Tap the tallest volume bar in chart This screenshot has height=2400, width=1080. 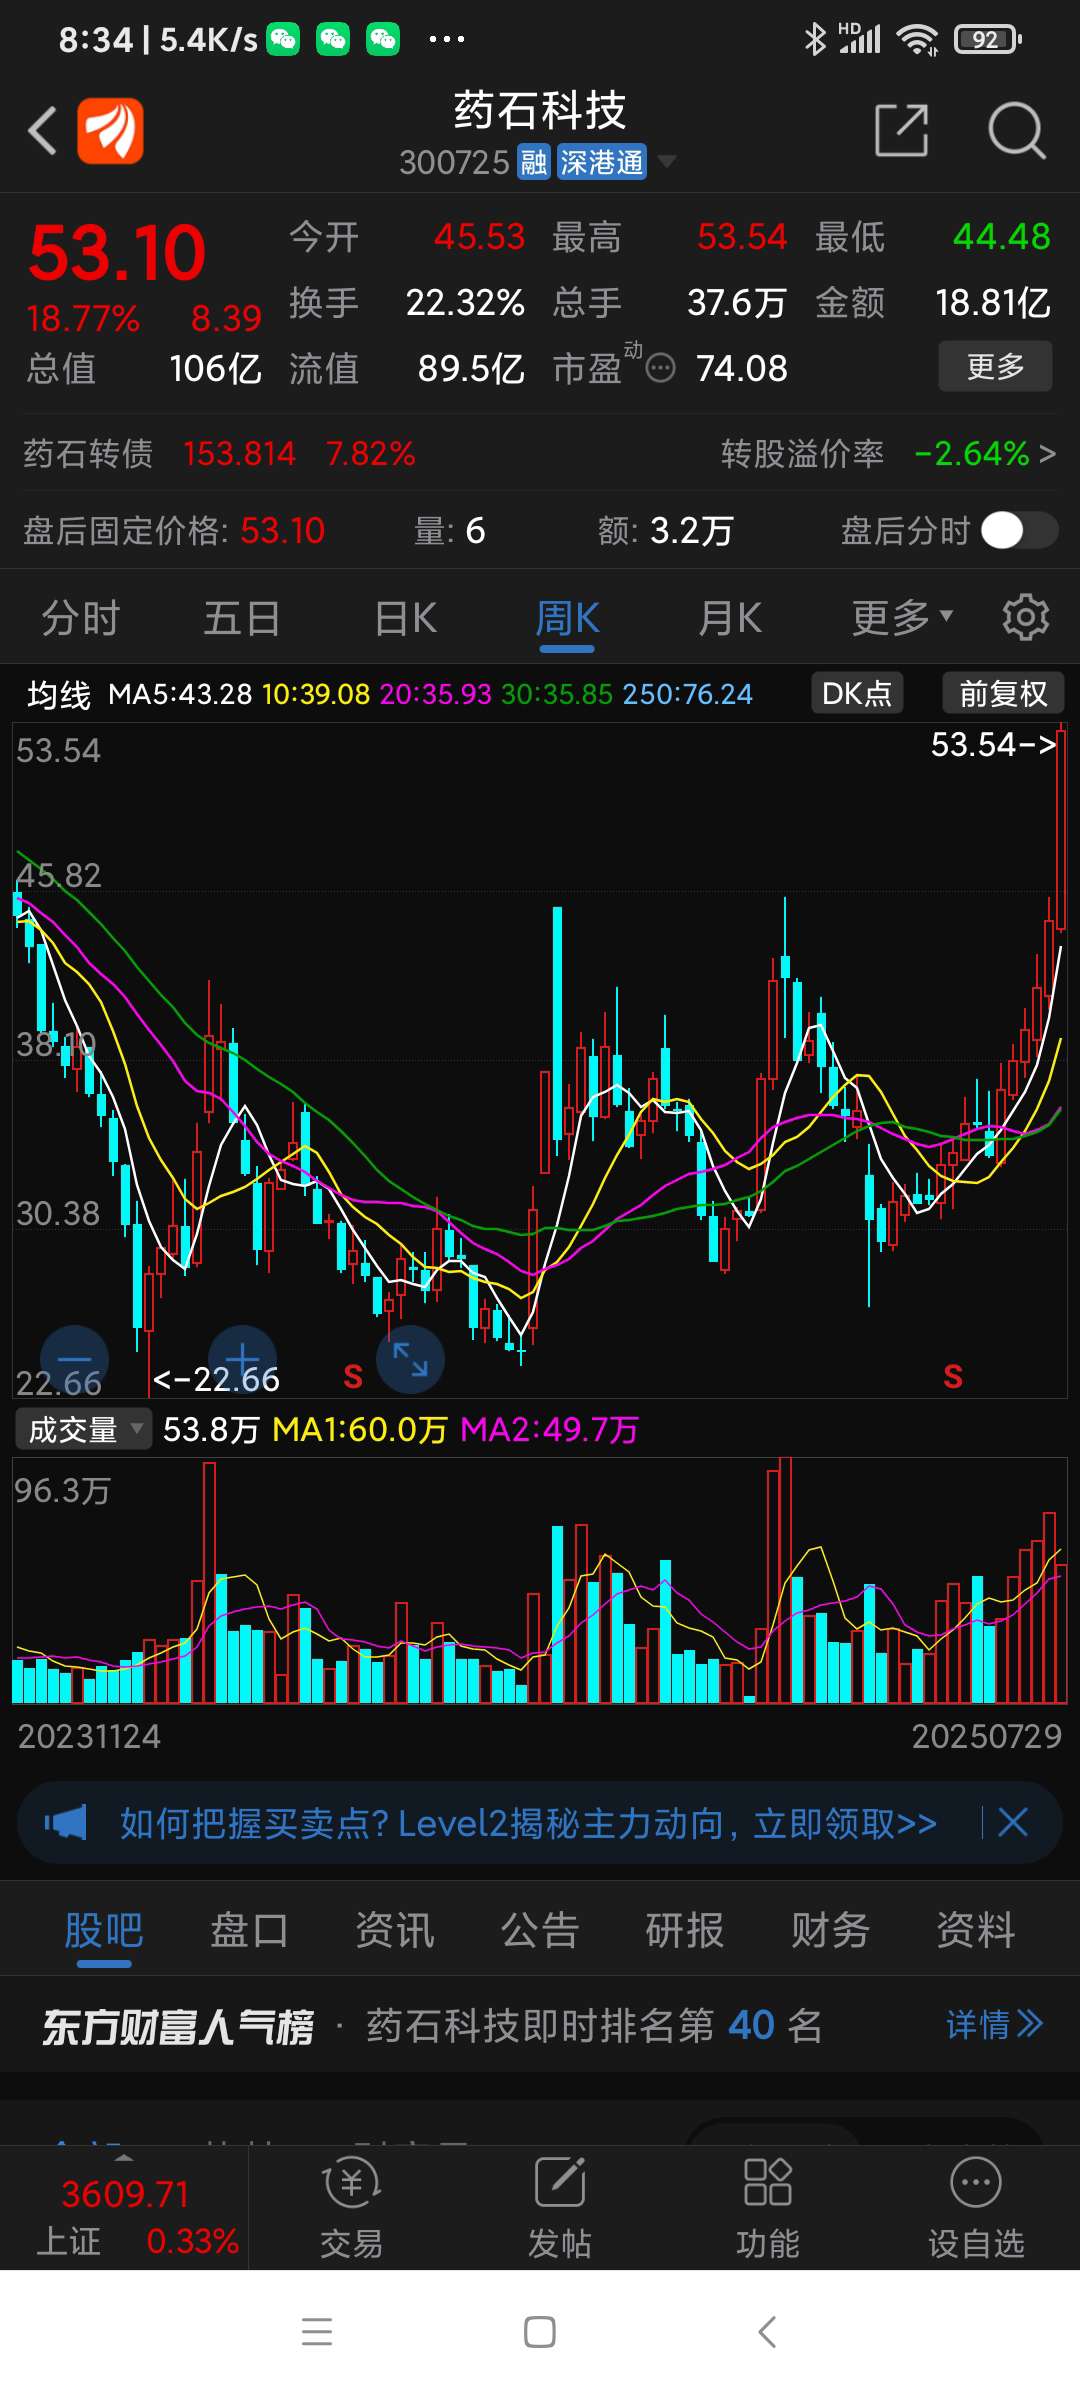[x=786, y=1580]
